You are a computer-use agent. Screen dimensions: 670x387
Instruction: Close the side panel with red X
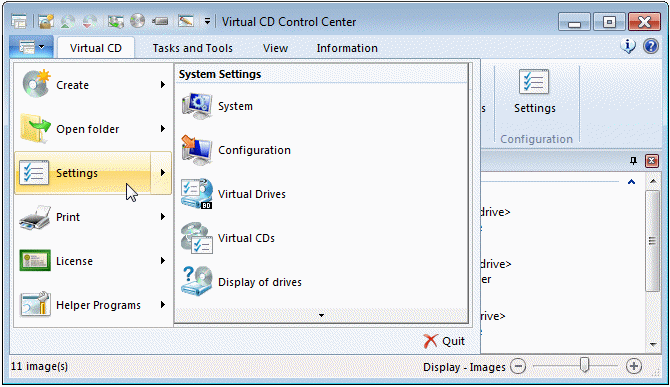coord(652,161)
